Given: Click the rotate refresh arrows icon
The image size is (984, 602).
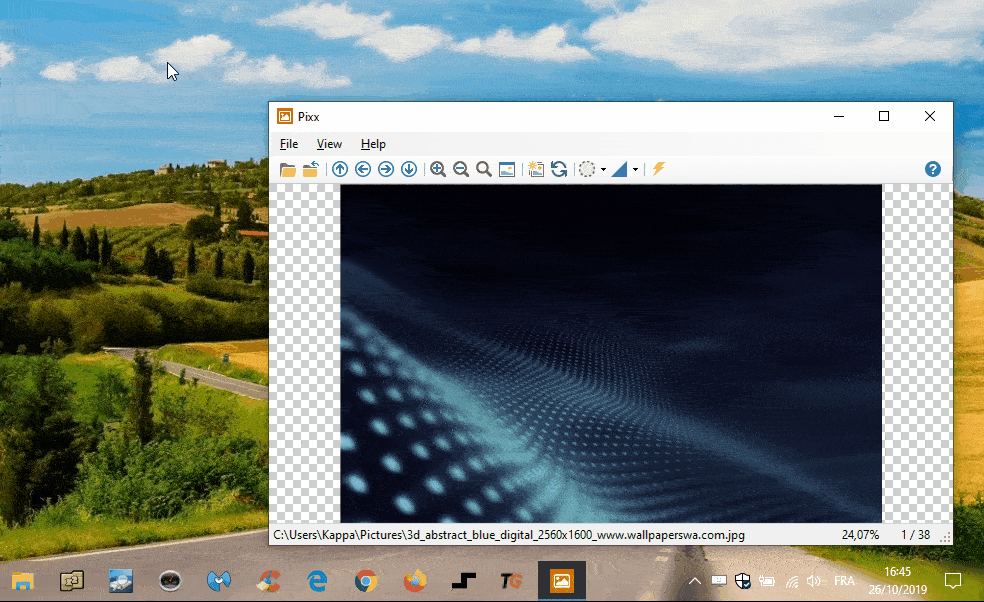Looking at the screenshot, I should coord(559,169).
